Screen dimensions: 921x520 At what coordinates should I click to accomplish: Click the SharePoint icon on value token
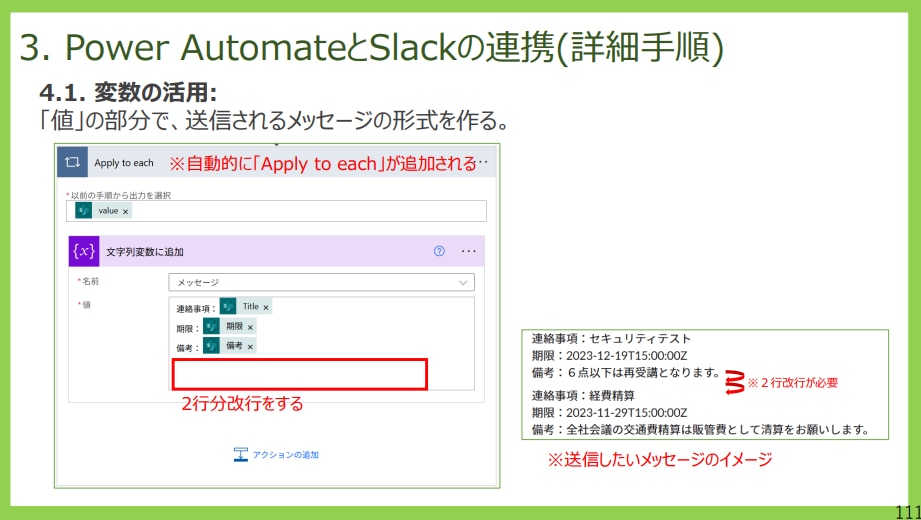pos(83,211)
